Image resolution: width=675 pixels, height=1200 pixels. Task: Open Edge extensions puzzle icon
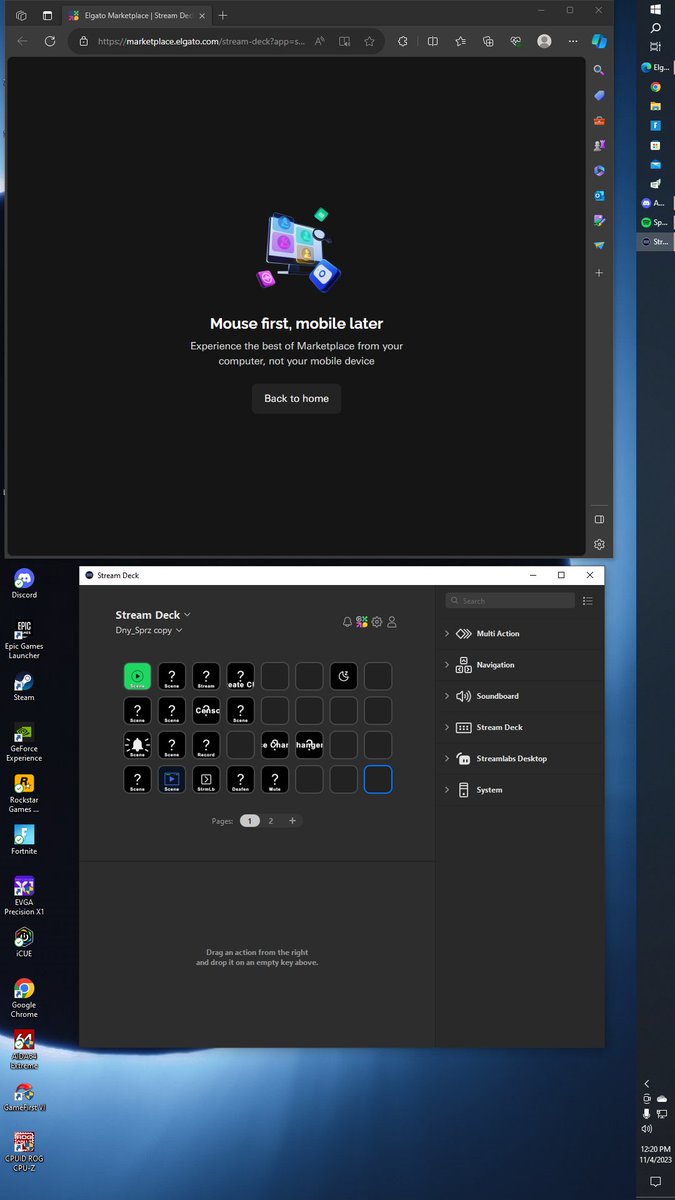(x=402, y=41)
